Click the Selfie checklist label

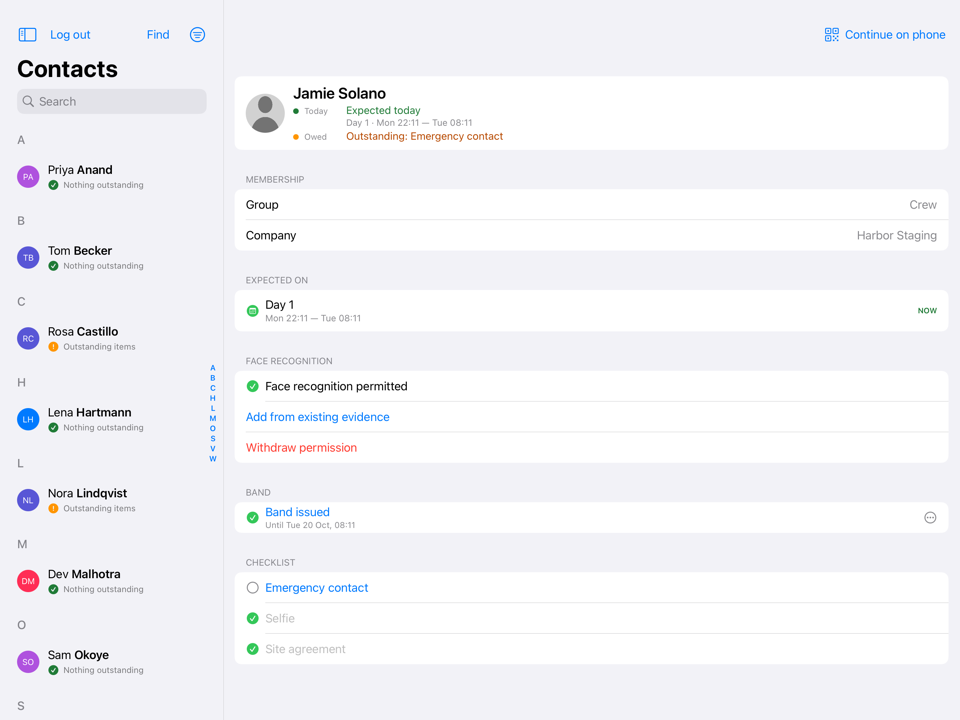click(x=280, y=618)
